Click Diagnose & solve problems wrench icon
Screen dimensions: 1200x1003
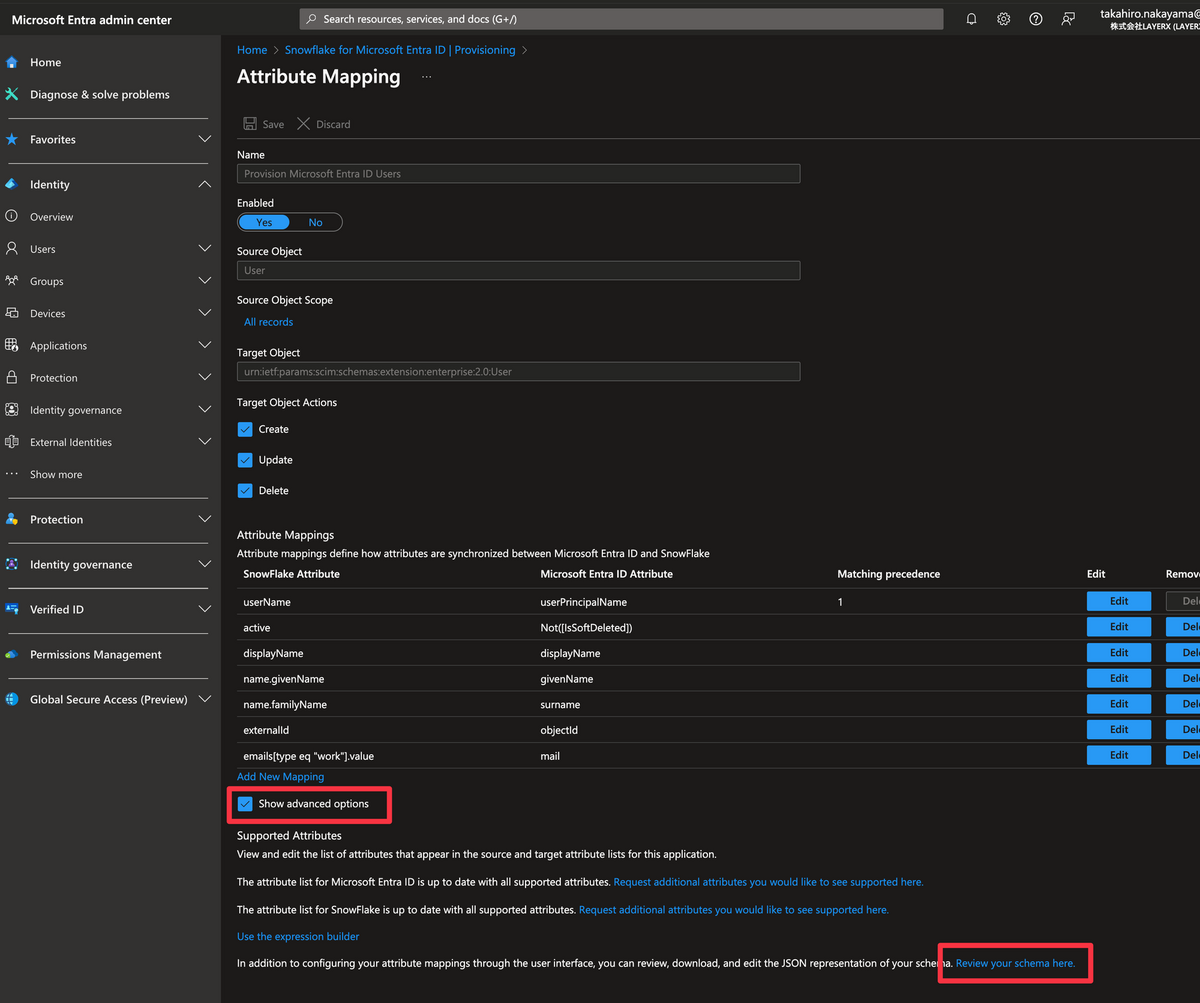point(12,94)
